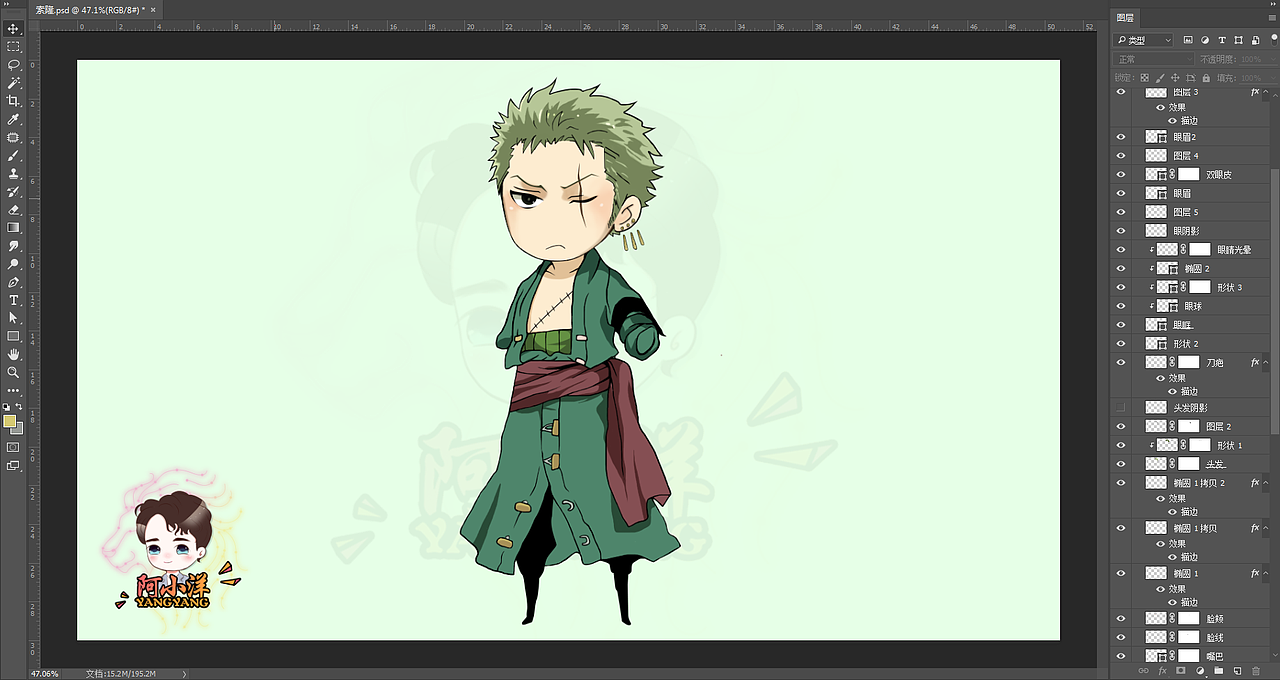Collapse effects of 椭圆 1 layer
The image size is (1280, 680).
tap(1264, 573)
